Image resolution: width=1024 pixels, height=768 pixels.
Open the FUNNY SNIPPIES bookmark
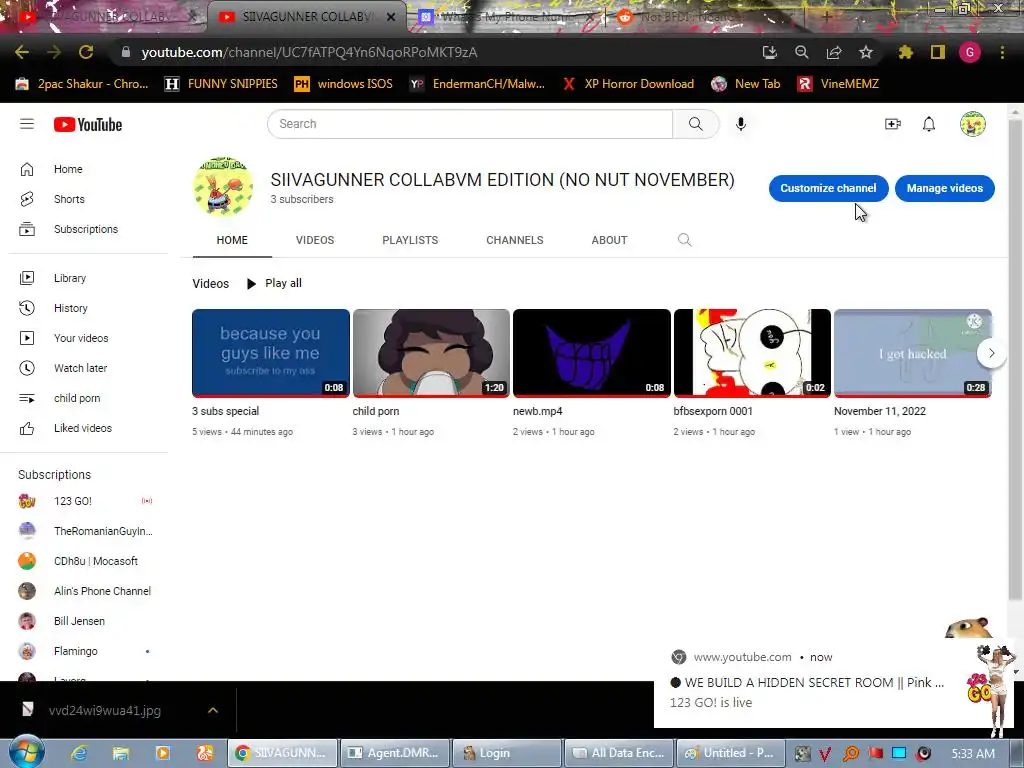point(221,84)
